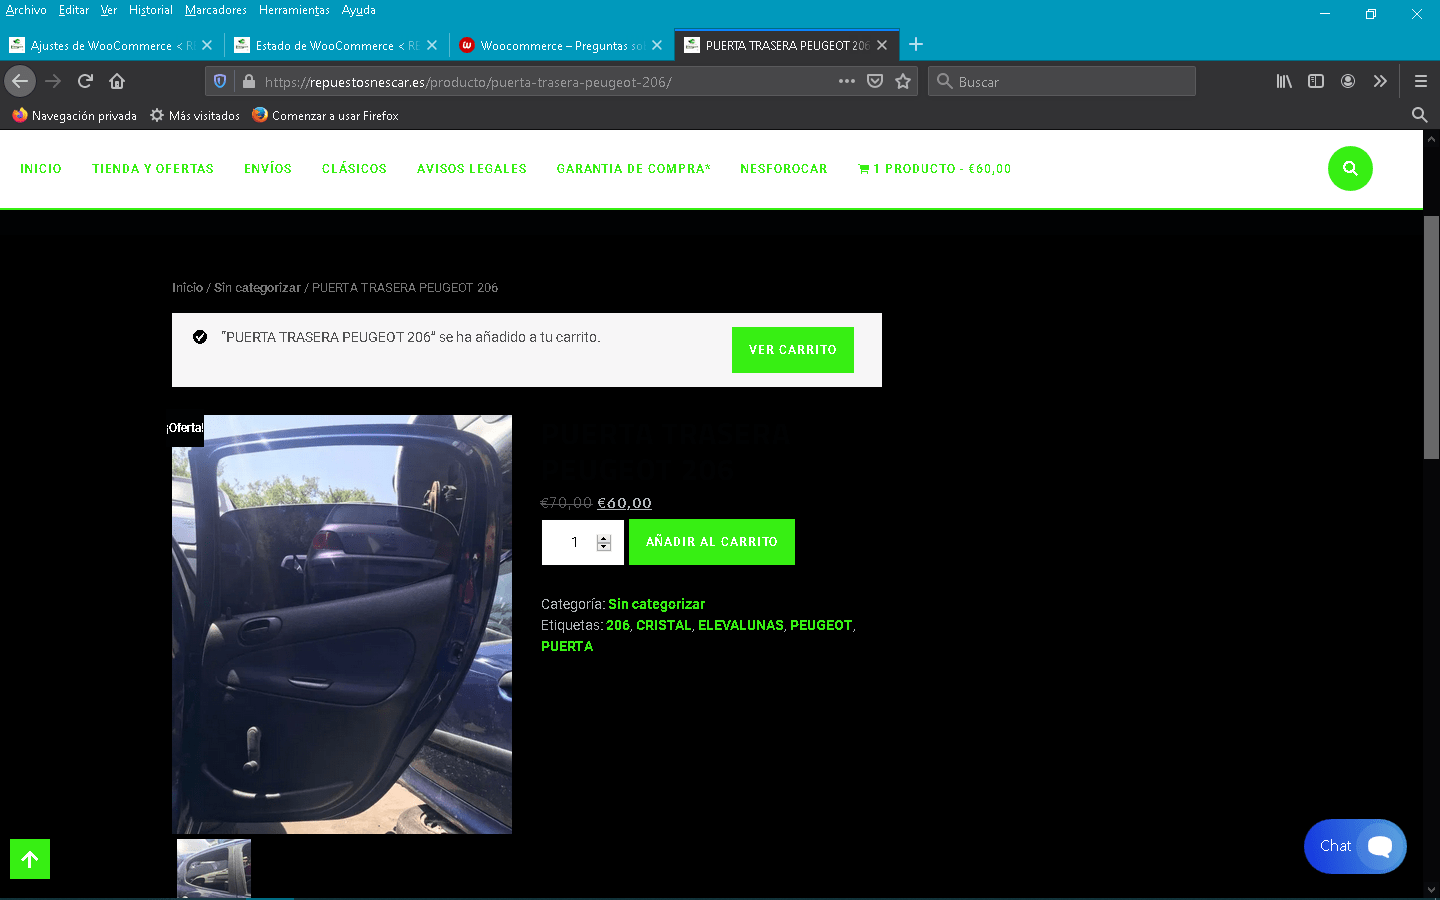The image size is (1440, 900).
Task: Open TIENDA Y OFERTAS page
Action: 153,169
